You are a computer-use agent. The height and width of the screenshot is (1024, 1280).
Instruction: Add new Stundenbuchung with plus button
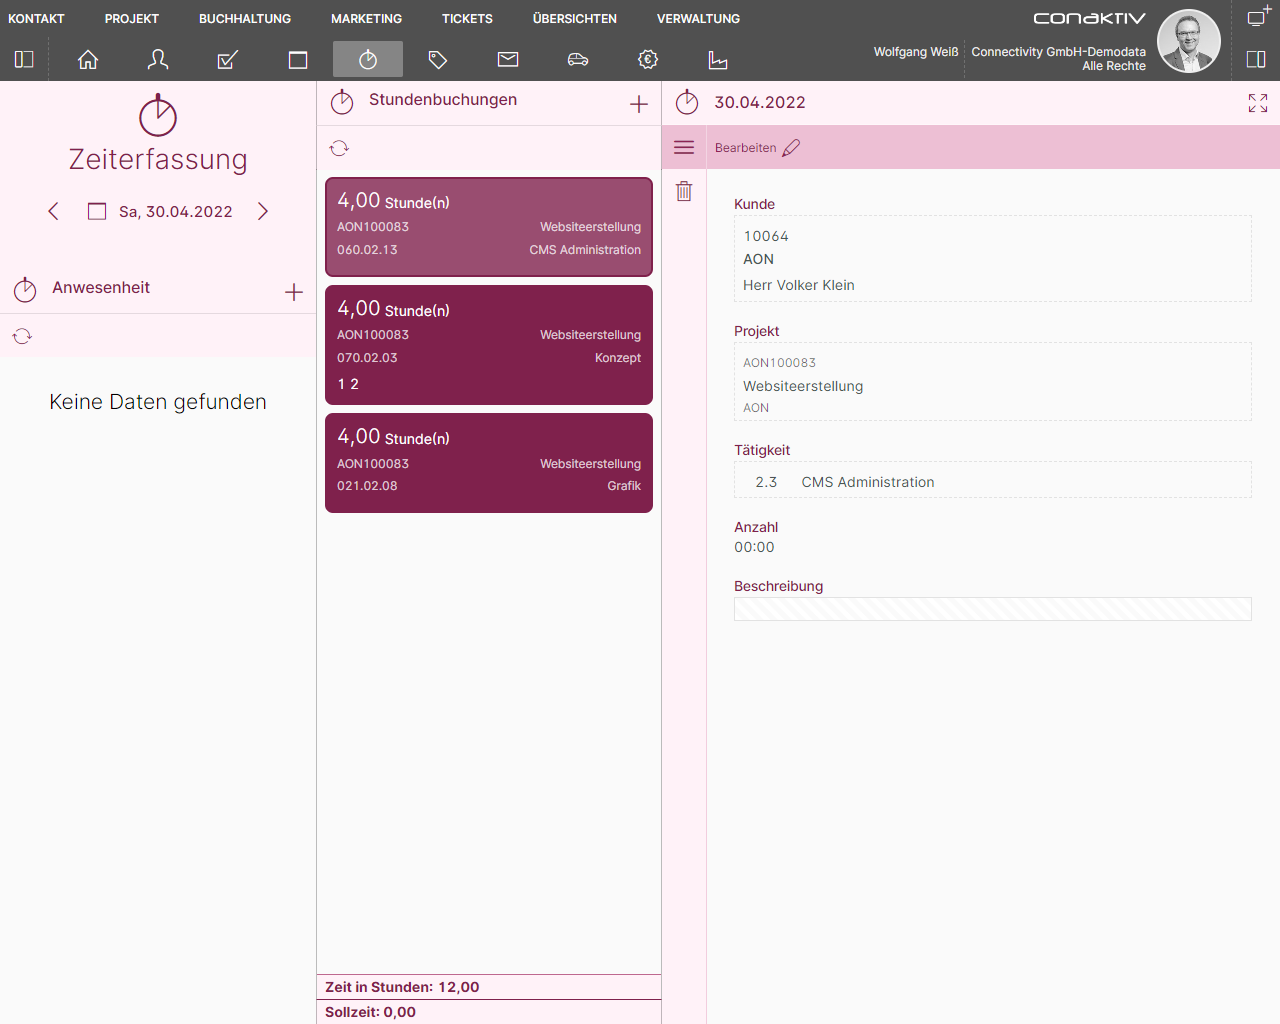click(639, 104)
